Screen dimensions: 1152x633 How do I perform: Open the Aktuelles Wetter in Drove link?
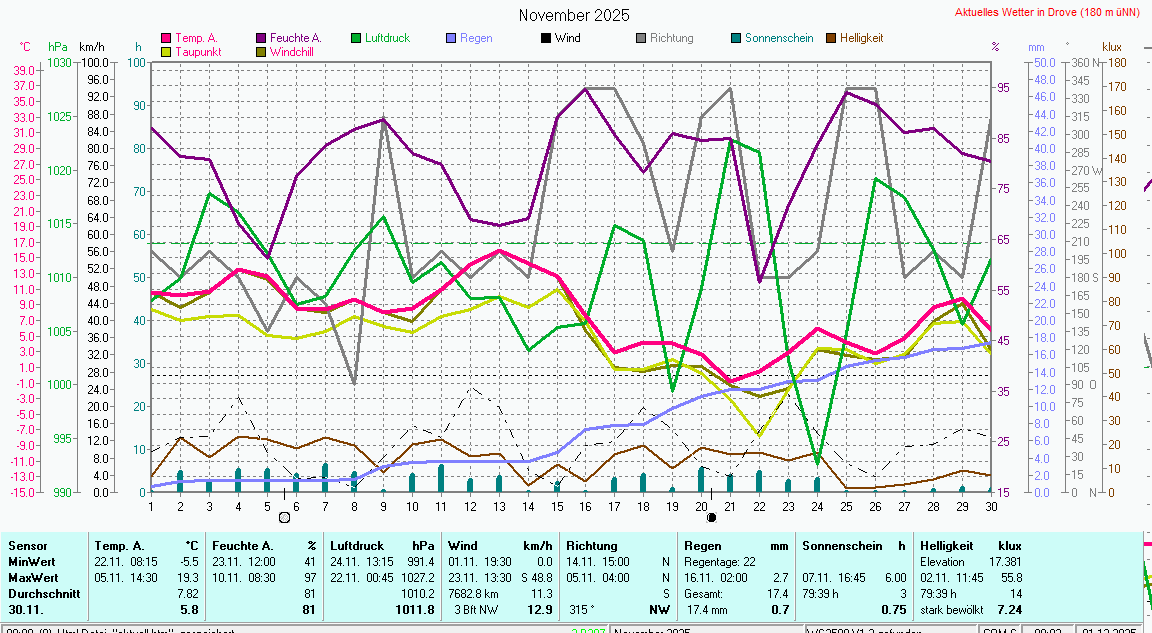pos(1047,13)
